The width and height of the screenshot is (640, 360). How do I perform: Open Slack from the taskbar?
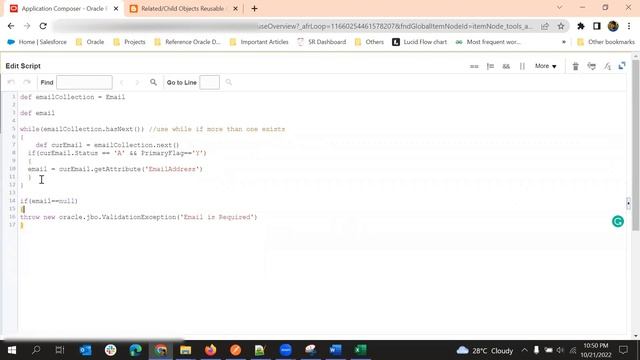pyautogui.click(x=111, y=350)
